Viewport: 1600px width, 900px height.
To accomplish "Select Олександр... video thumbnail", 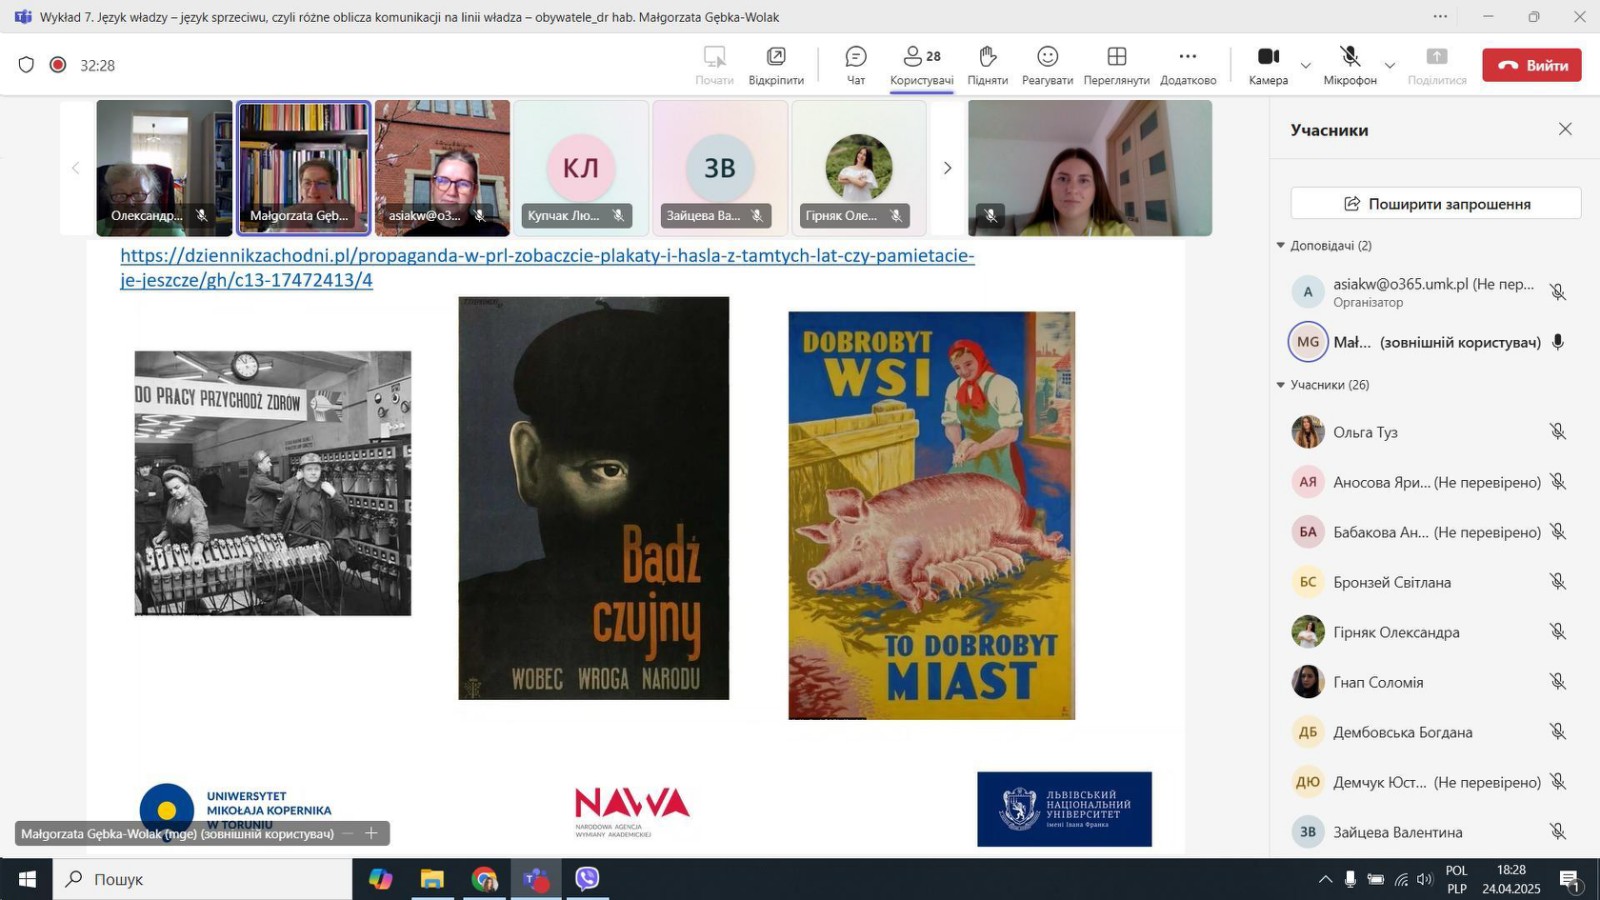I will pyautogui.click(x=164, y=168).
